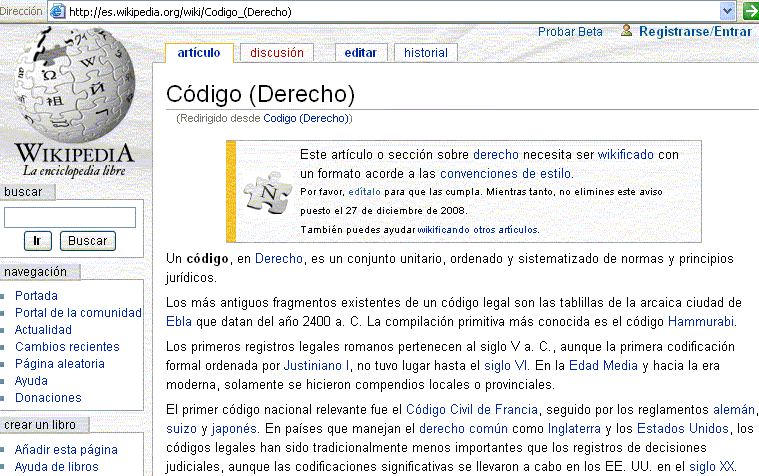The image size is (759, 476).
Task: Click the Ñ puzzle piece icon
Action: (268, 192)
